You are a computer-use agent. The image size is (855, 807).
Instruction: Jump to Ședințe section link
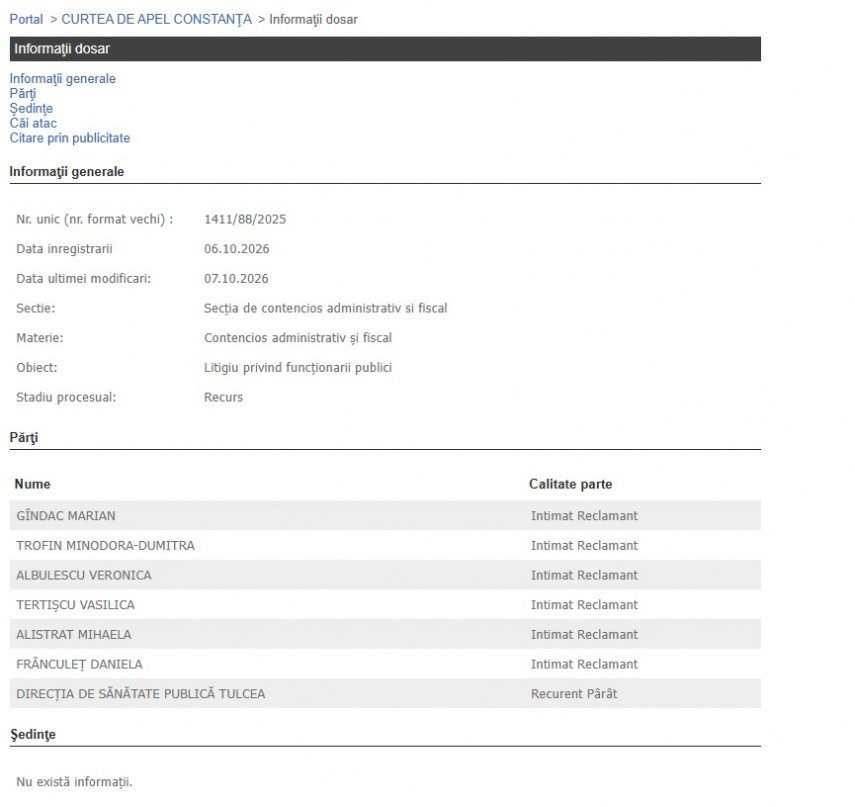[31, 108]
